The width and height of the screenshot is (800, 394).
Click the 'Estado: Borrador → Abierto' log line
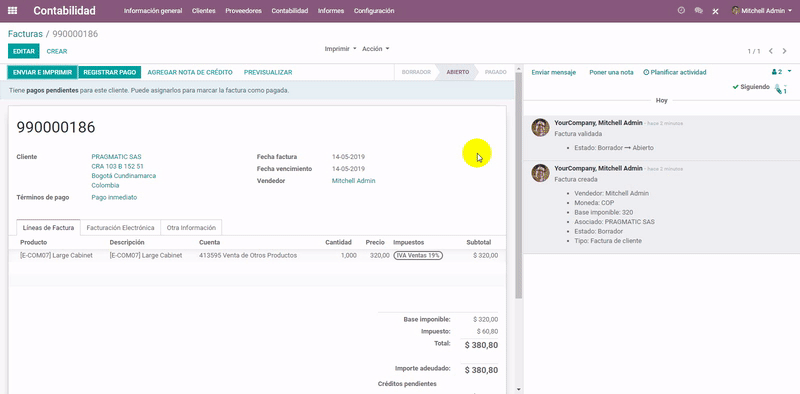point(614,147)
